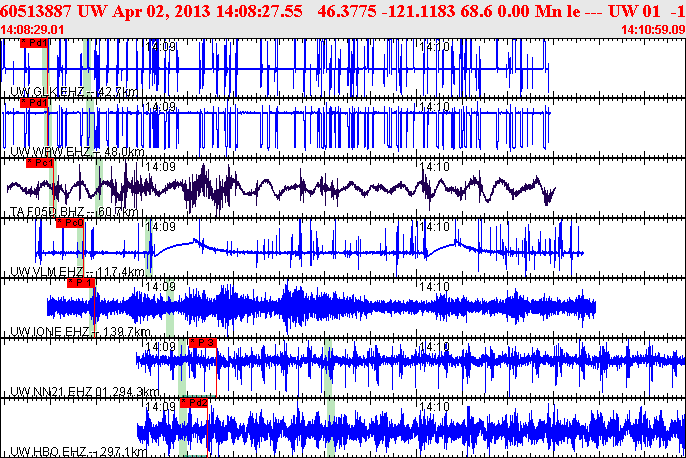Click the UW GLK EHZ 42.7km station label
The height and width of the screenshot is (458, 686).
(x=74, y=92)
